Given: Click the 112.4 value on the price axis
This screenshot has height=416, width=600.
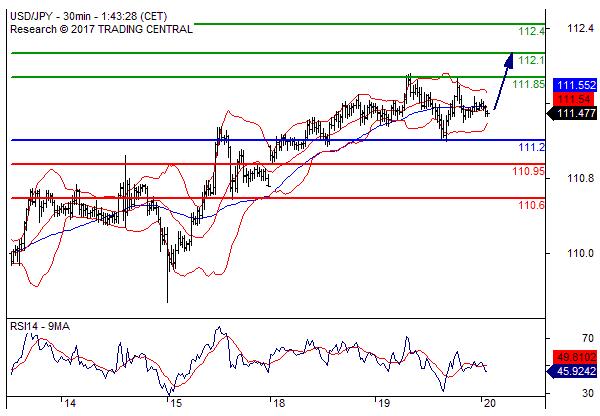Looking at the screenshot, I should pyautogui.click(x=581, y=28).
